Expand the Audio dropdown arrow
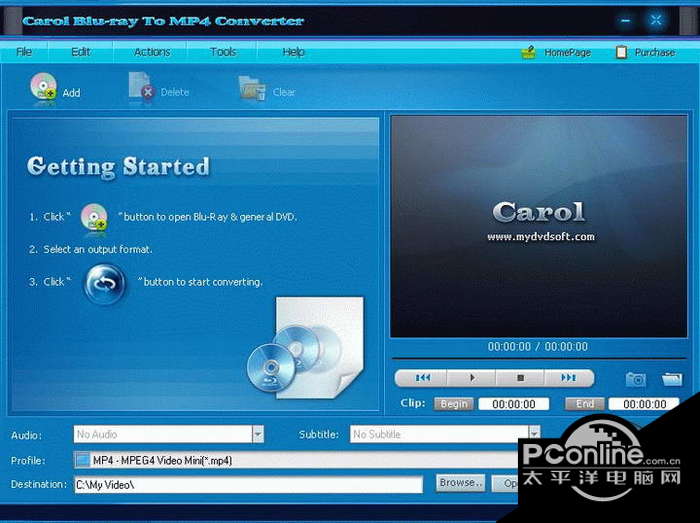The width and height of the screenshot is (700, 523). [x=258, y=434]
